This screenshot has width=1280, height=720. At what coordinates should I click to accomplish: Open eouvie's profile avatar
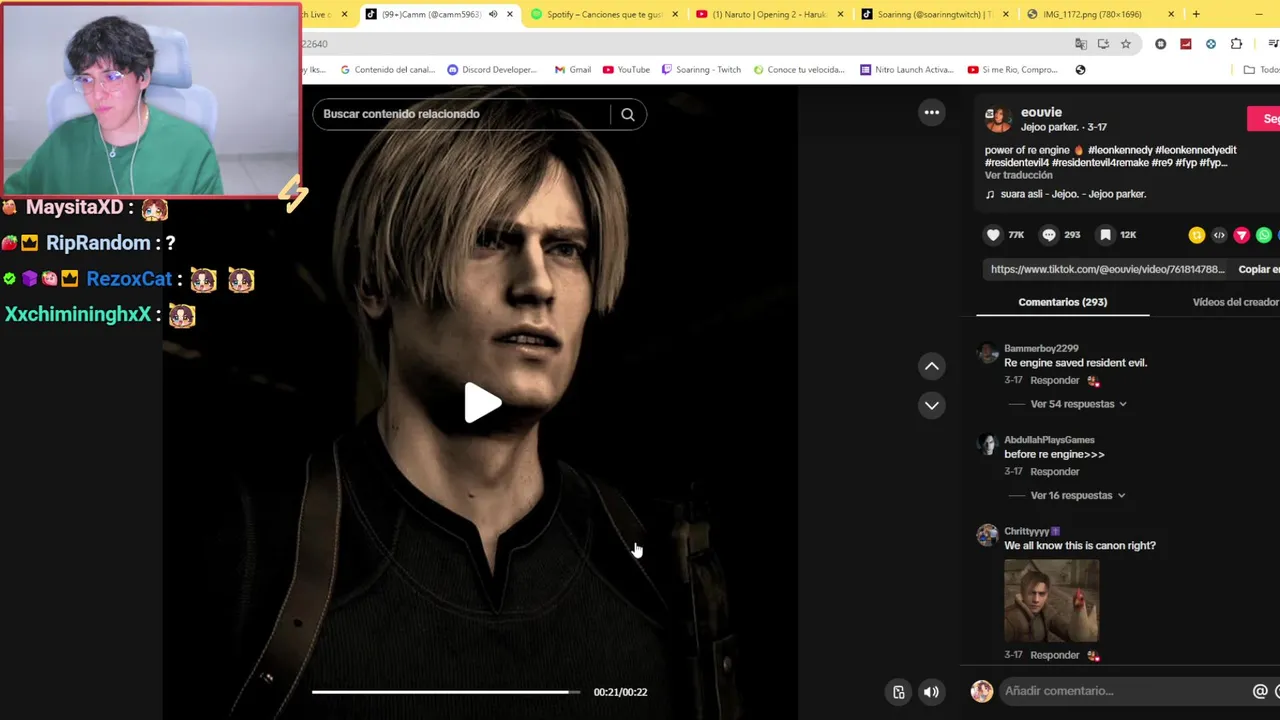(998, 119)
